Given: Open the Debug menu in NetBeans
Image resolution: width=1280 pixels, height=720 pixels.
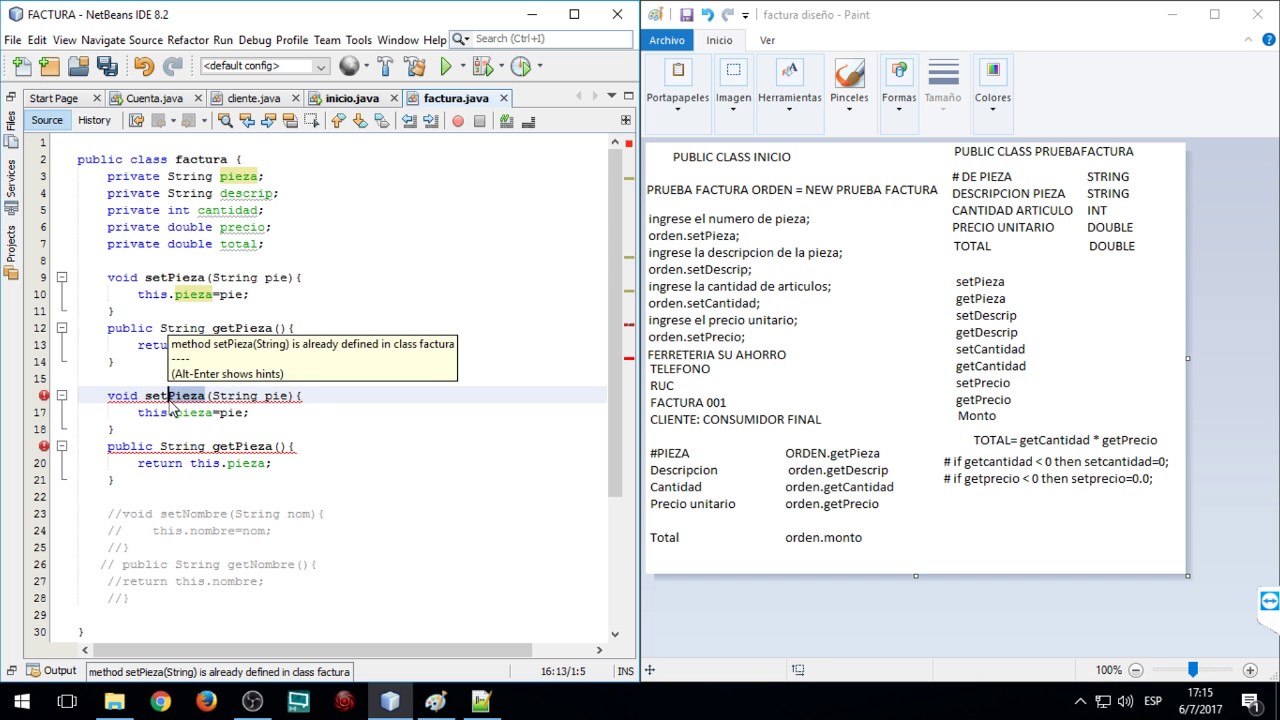Looking at the screenshot, I should point(255,40).
